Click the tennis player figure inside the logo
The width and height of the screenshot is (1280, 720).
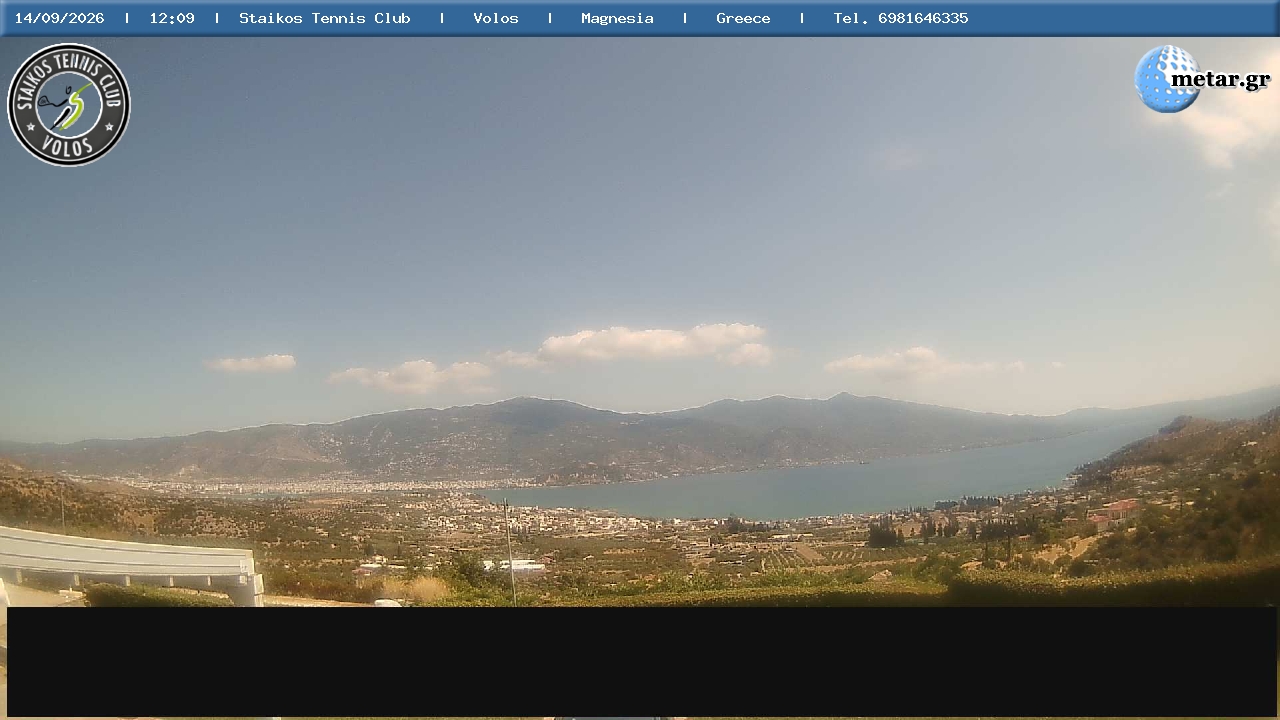66,105
